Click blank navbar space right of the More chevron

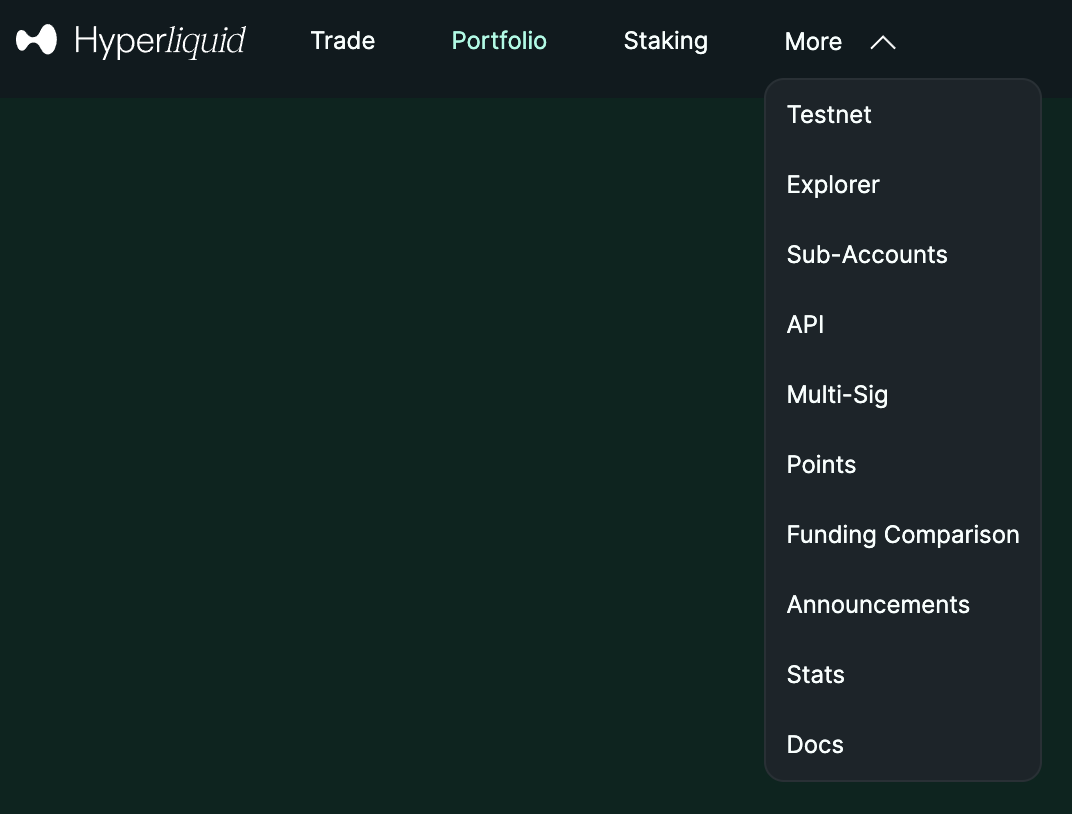(990, 41)
